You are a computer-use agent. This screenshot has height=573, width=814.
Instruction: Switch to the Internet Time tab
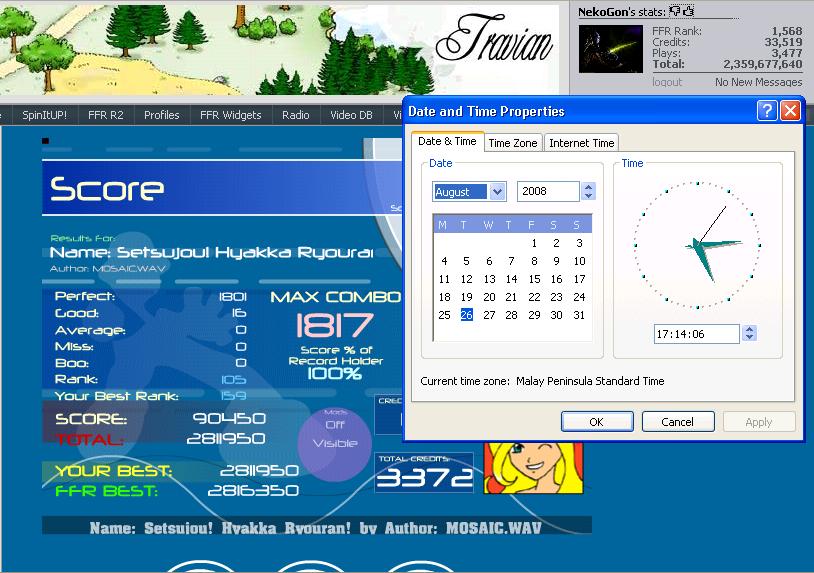tap(581, 143)
